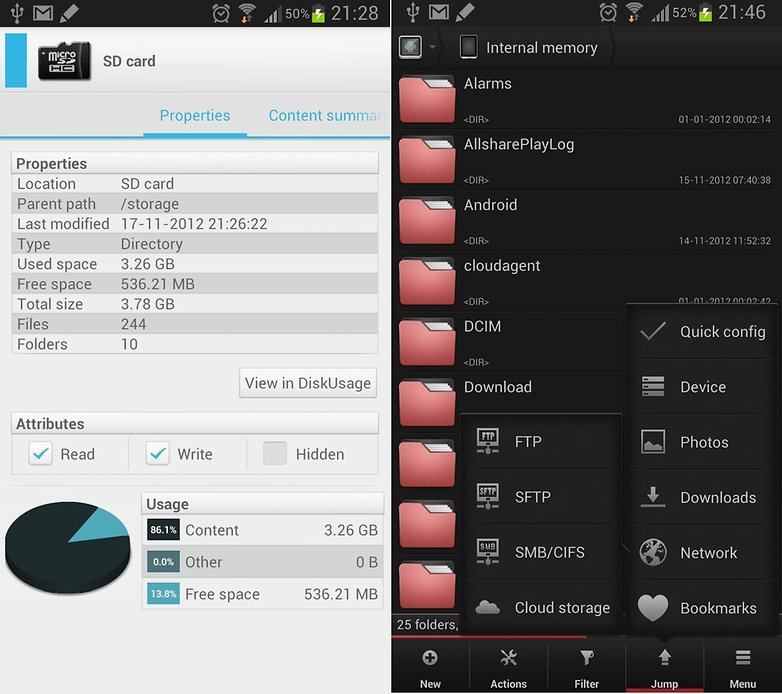The image size is (782, 694).
Task: Tap the Gmail notification icon at 21:28
Action: click(x=43, y=13)
